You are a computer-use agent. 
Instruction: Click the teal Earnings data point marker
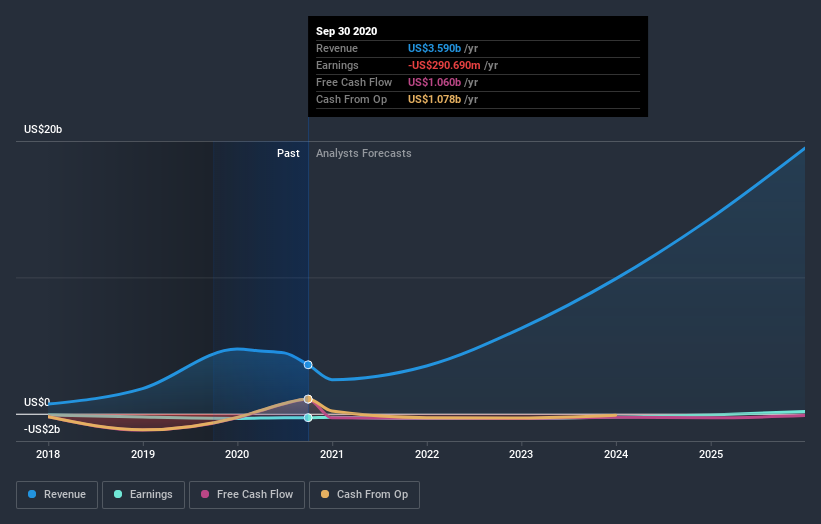tap(308, 417)
